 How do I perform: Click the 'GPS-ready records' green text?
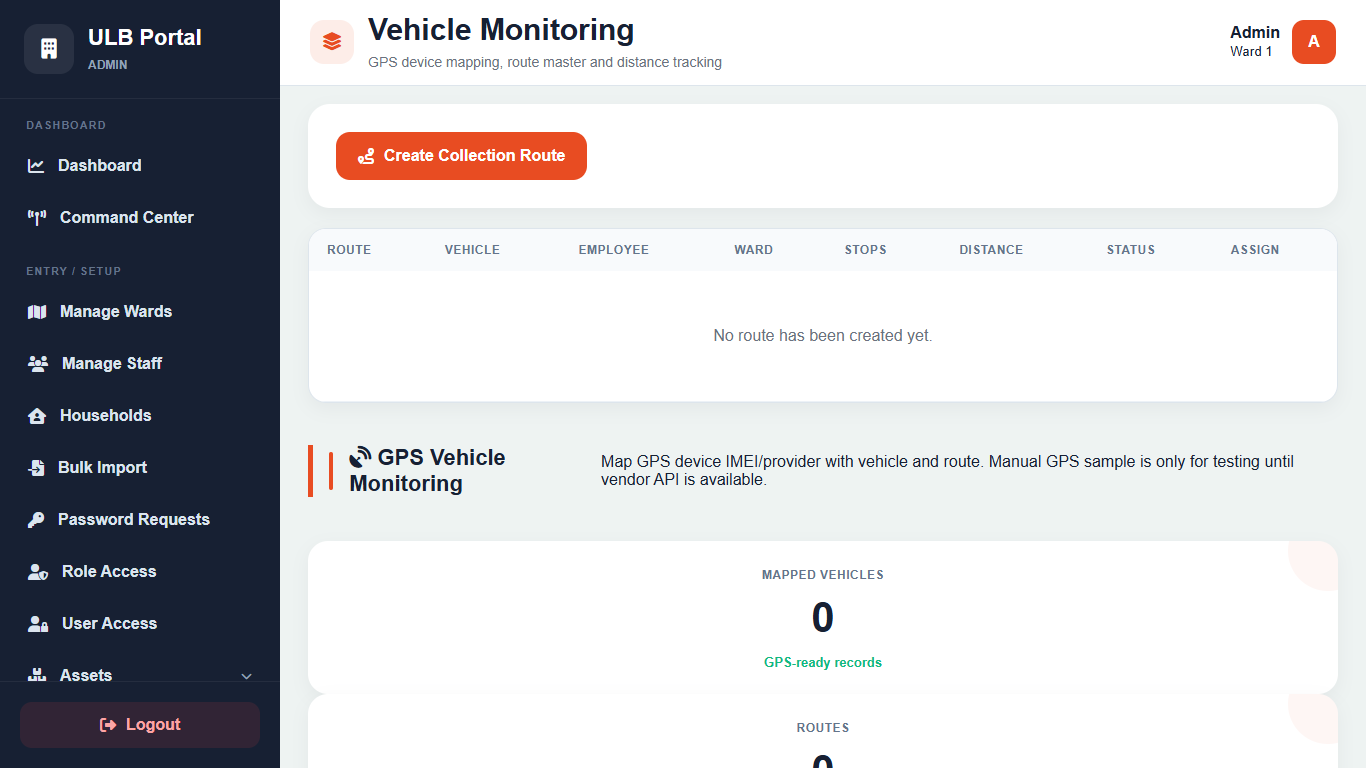coord(823,663)
